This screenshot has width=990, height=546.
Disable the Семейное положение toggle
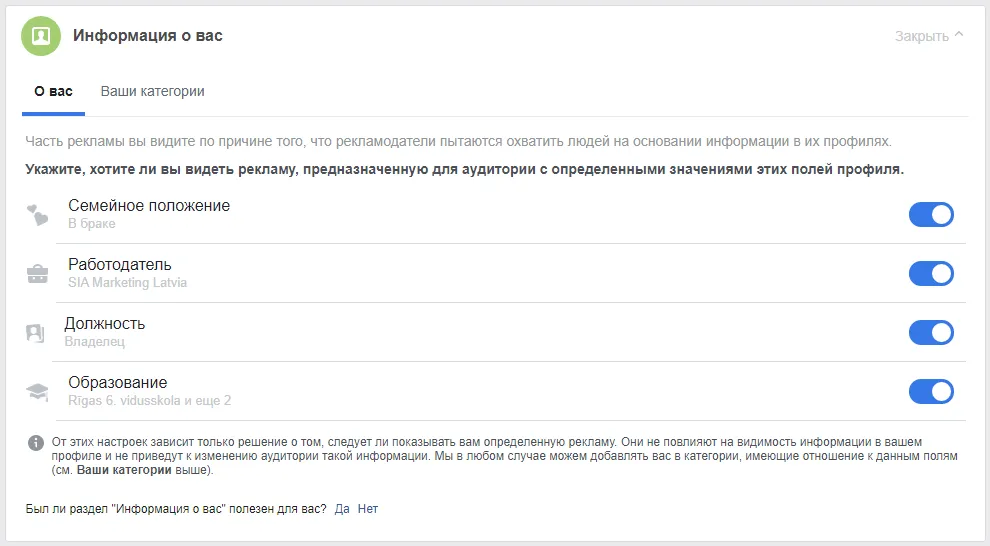(x=930, y=215)
